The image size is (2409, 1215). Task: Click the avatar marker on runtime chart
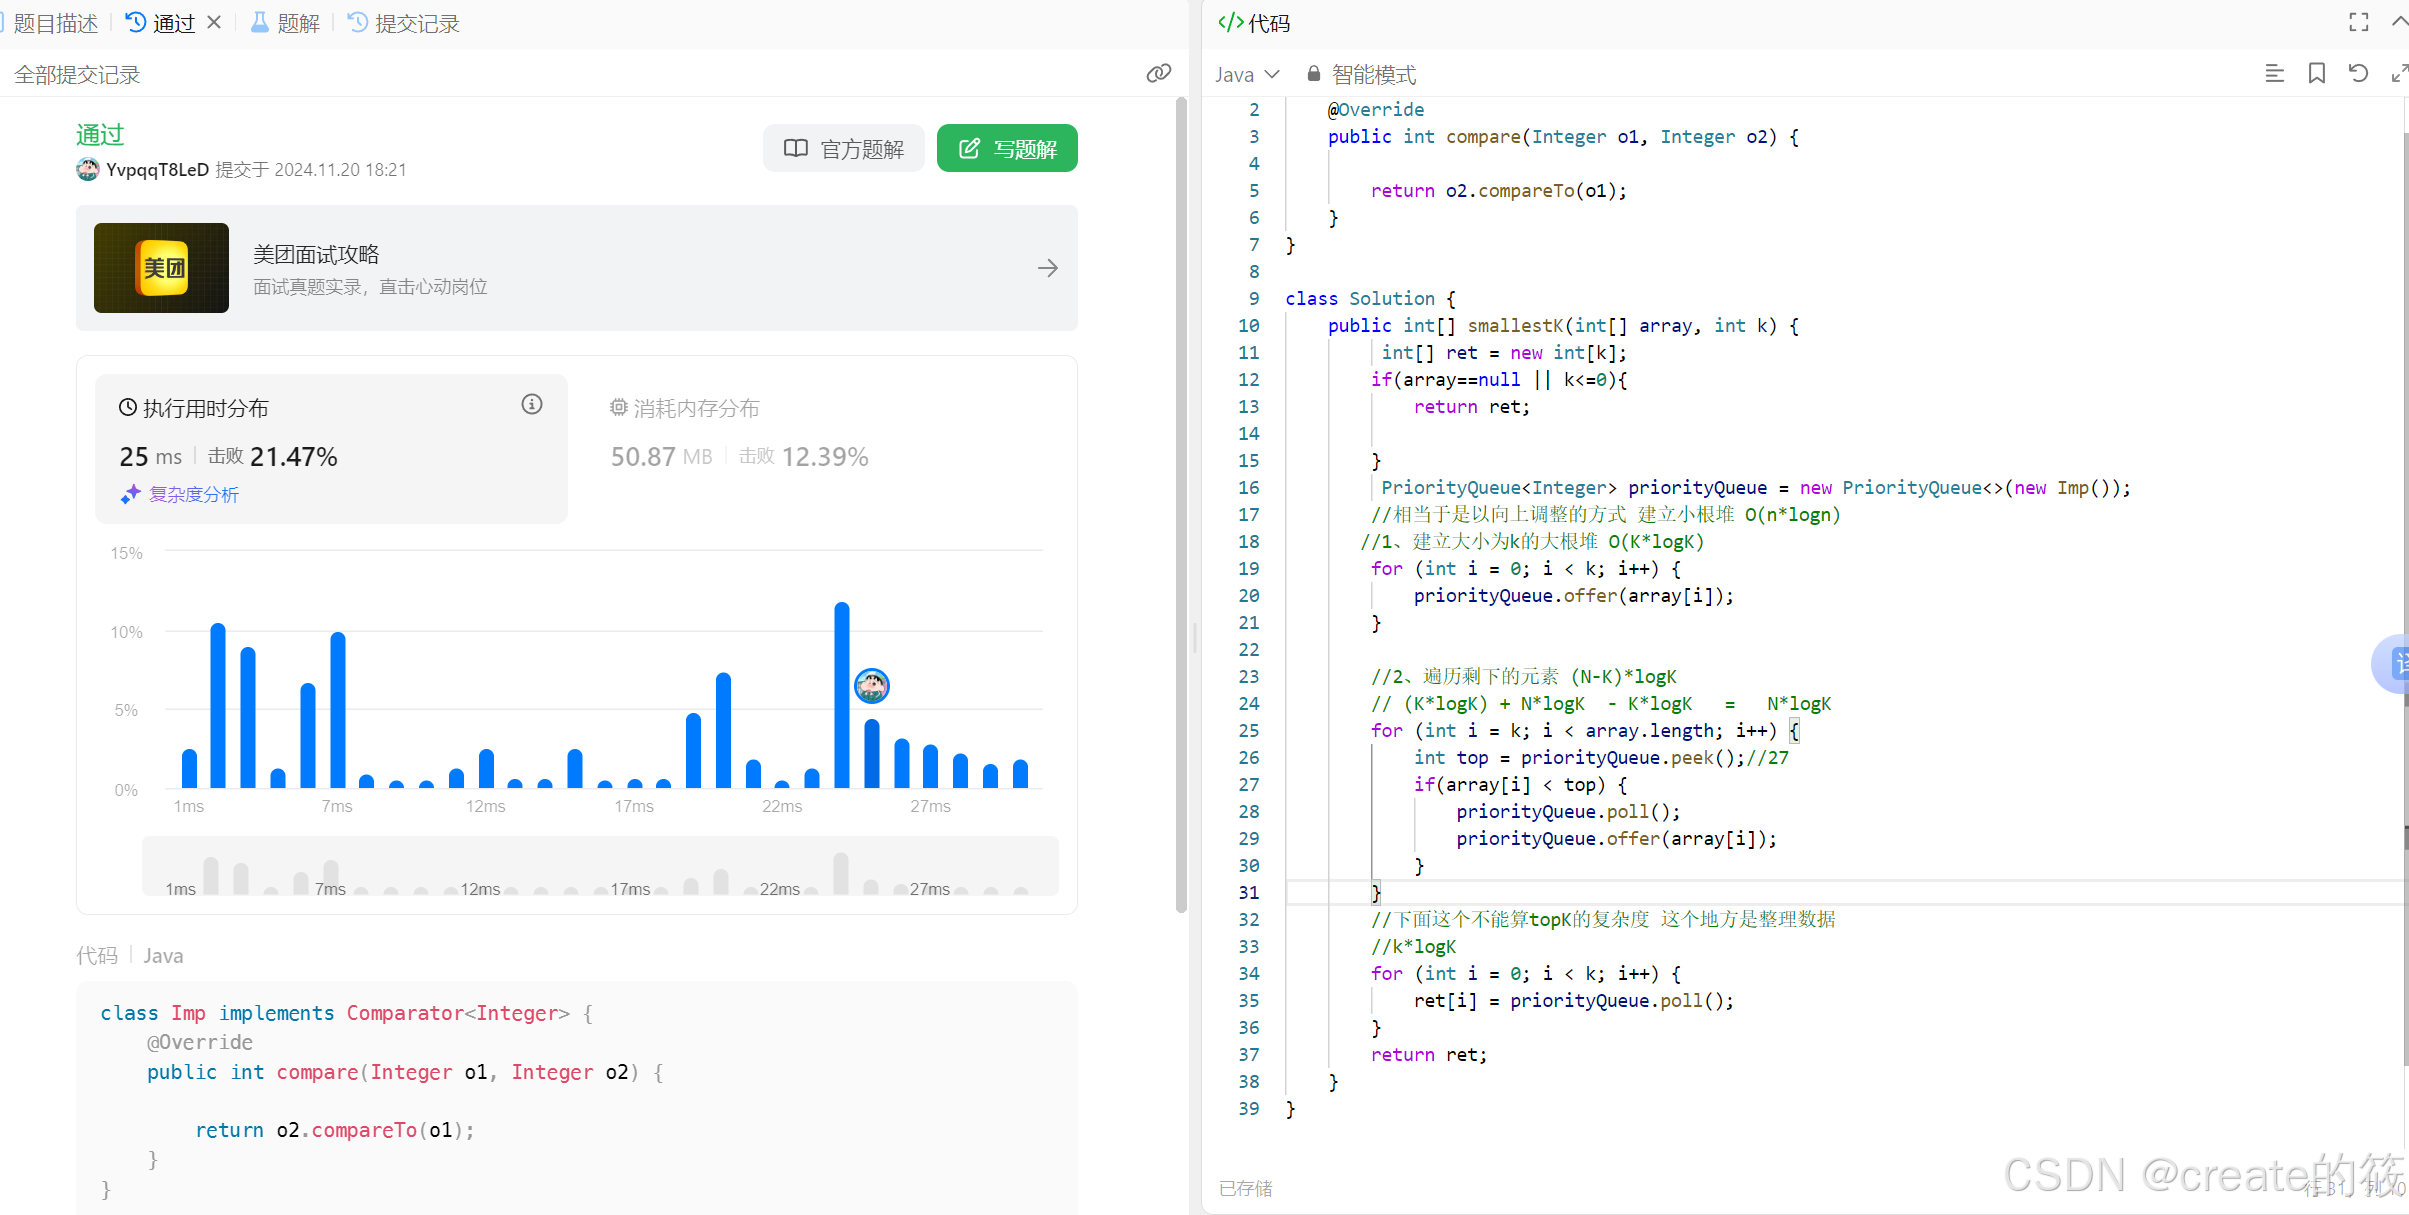(872, 686)
